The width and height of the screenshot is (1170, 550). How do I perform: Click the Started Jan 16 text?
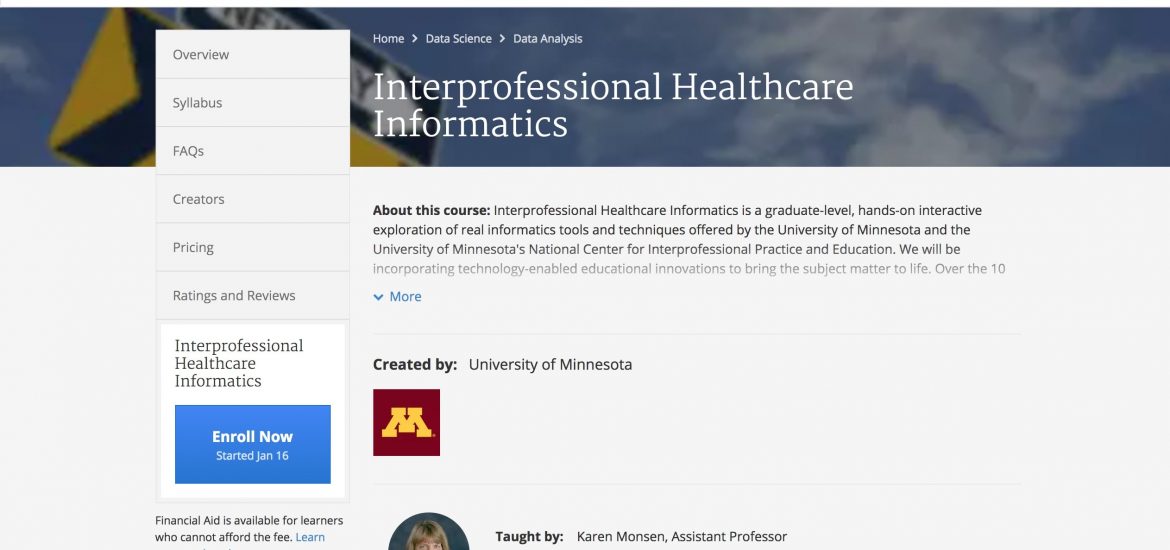(252, 456)
